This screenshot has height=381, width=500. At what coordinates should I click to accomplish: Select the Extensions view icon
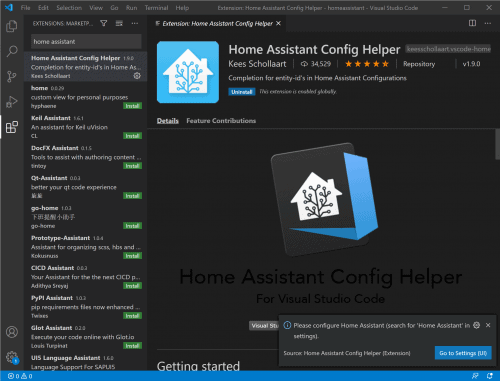[x=12, y=127]
